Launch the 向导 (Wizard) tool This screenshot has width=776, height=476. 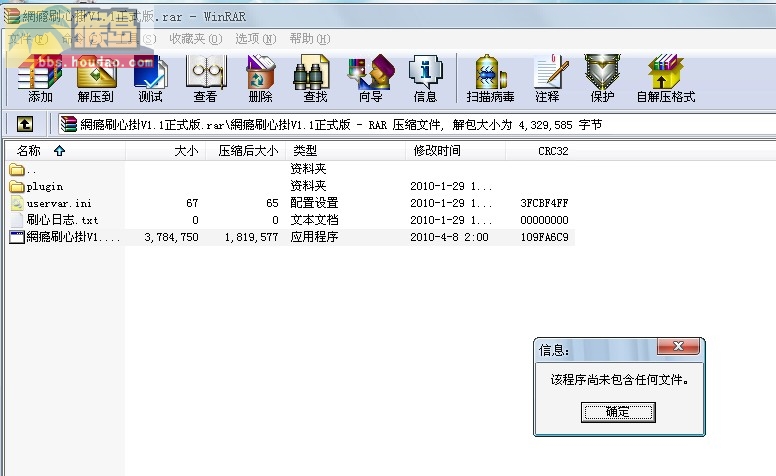click(x=371, y=79)
